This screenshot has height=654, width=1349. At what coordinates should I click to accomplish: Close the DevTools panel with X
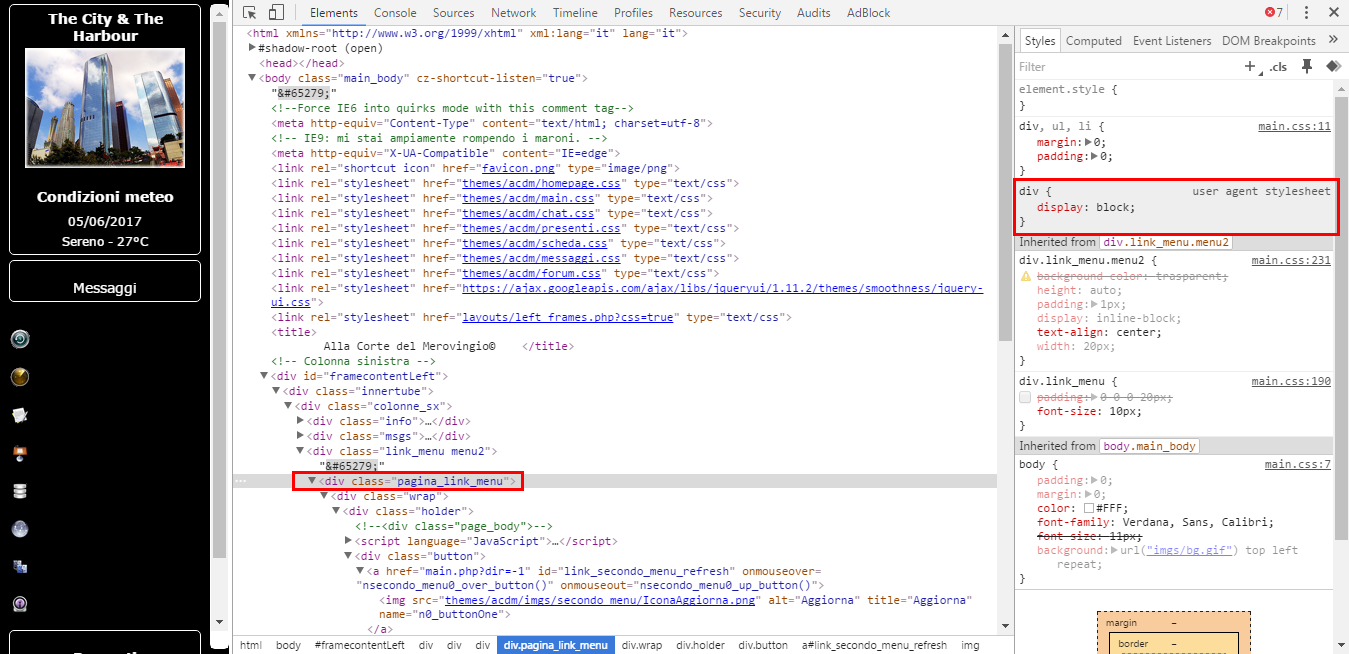coord(1333,13)
